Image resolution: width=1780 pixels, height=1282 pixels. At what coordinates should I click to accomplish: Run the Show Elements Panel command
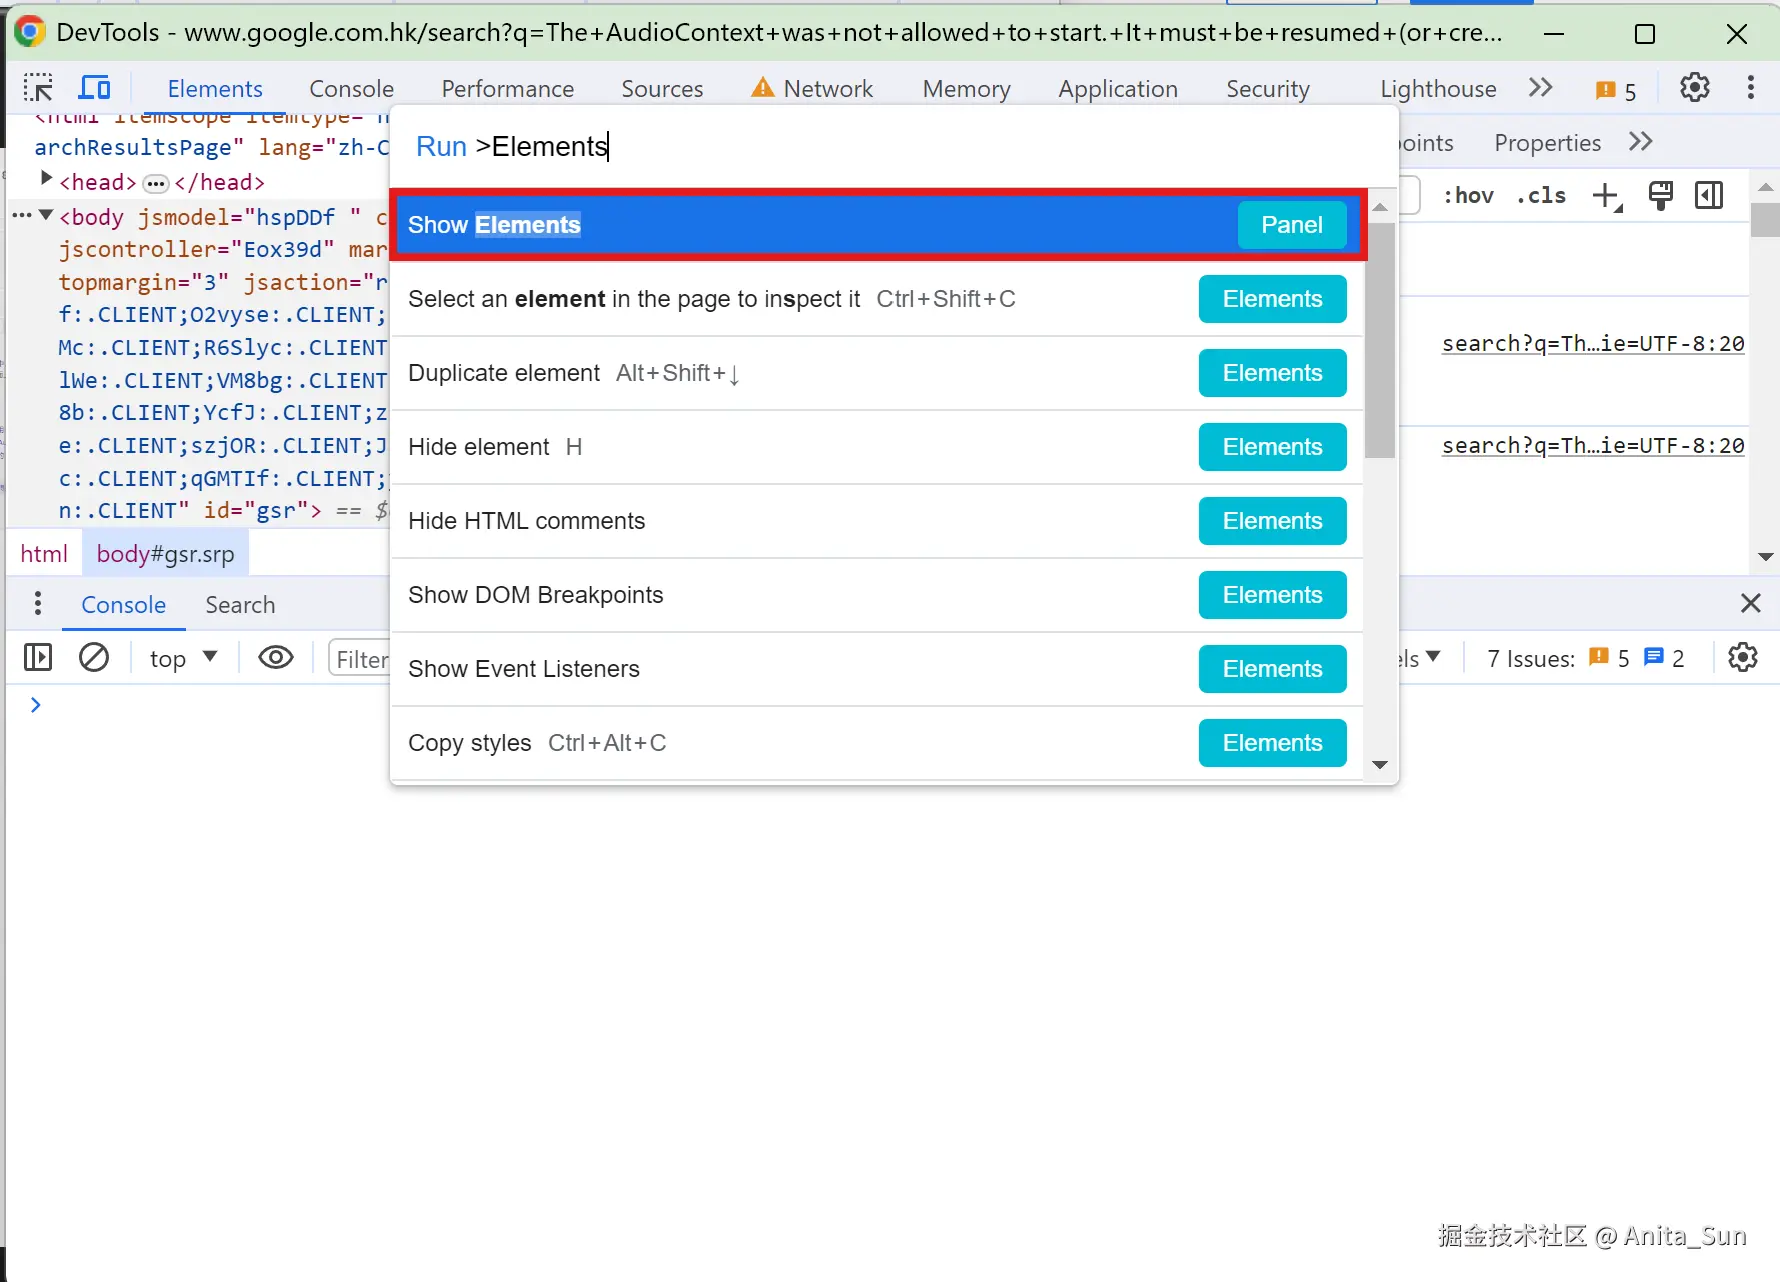tap(877, 225)
